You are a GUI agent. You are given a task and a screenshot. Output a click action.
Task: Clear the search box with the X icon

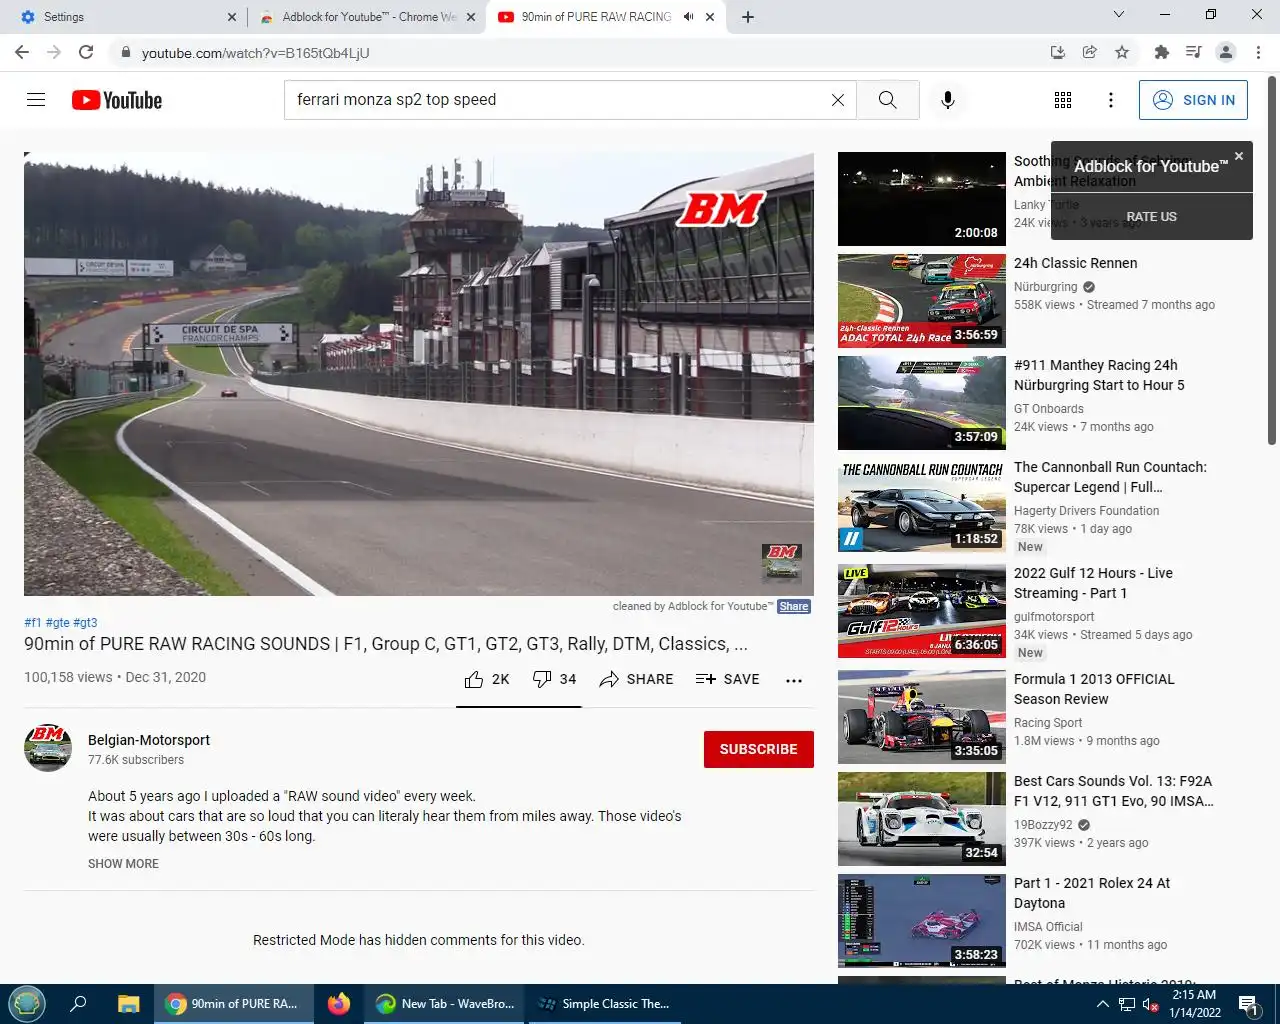coord(838,100)
